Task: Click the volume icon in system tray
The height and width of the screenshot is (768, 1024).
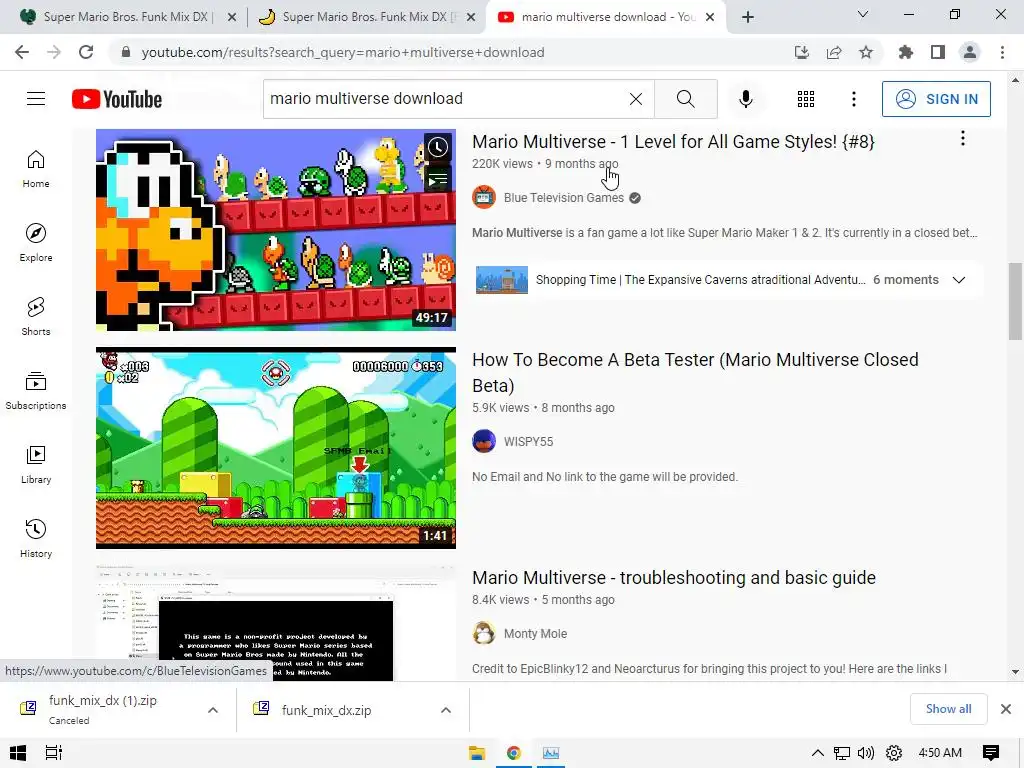Action: tap(866, 753)
